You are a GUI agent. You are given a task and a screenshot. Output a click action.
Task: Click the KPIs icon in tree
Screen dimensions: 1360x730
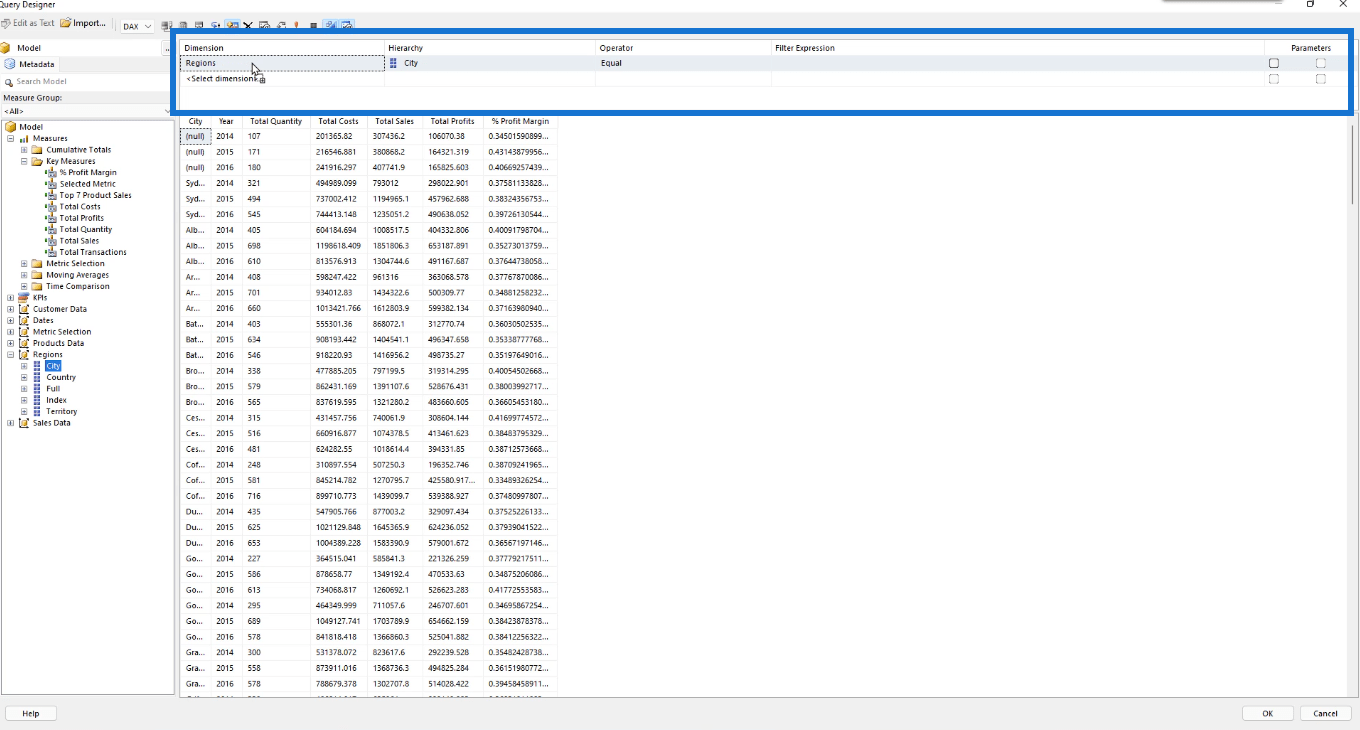click(x=24, y=298)
